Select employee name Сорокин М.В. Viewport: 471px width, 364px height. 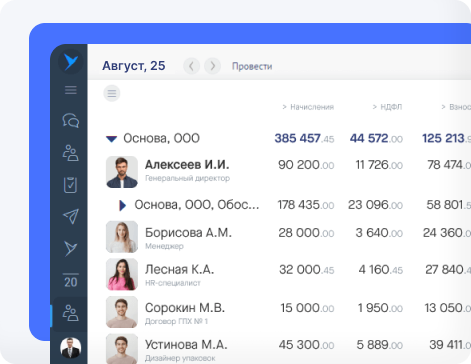click(185, 308)
